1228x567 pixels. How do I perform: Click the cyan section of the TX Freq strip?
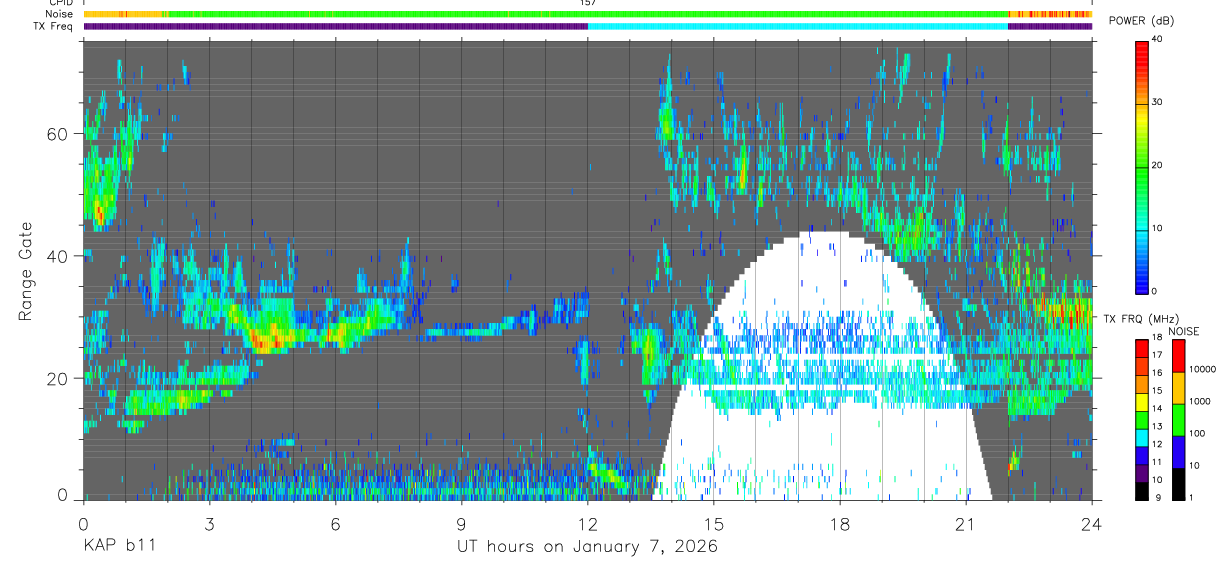tap(798, 27)
